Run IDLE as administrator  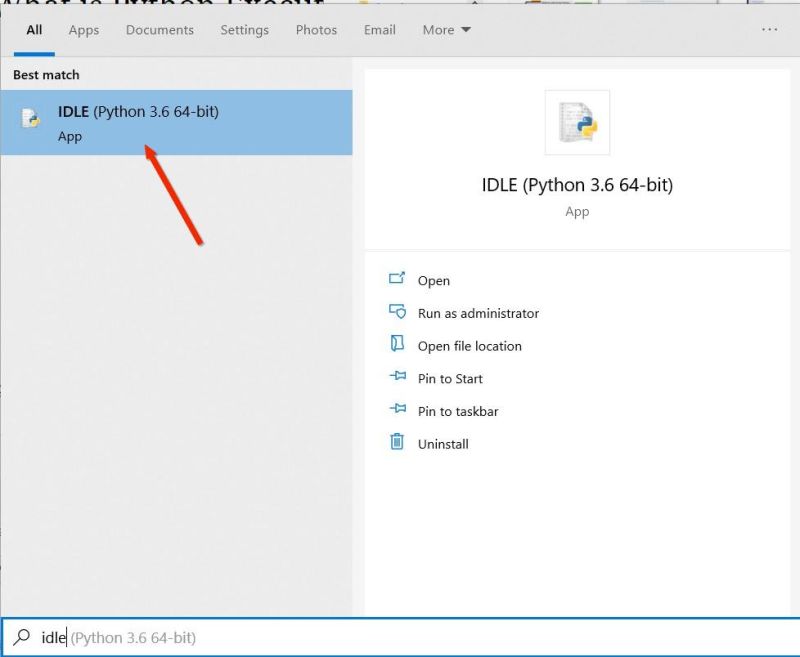point(477,312)
